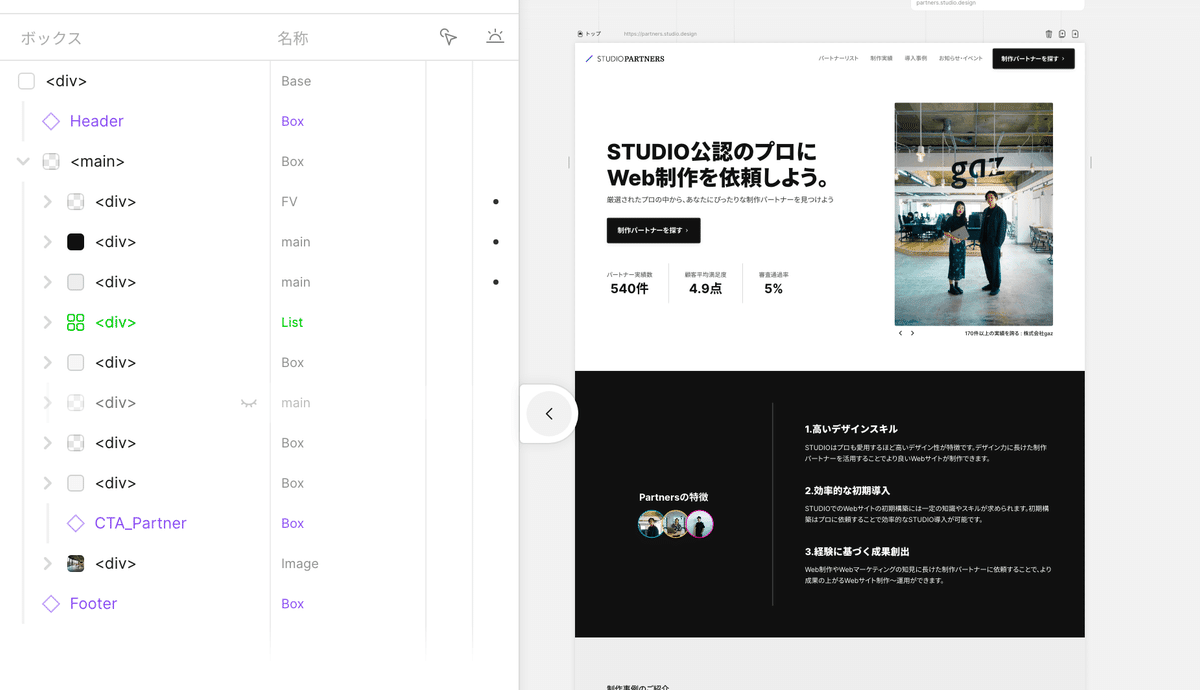Click the animation dot in FV row

(495, 202)
